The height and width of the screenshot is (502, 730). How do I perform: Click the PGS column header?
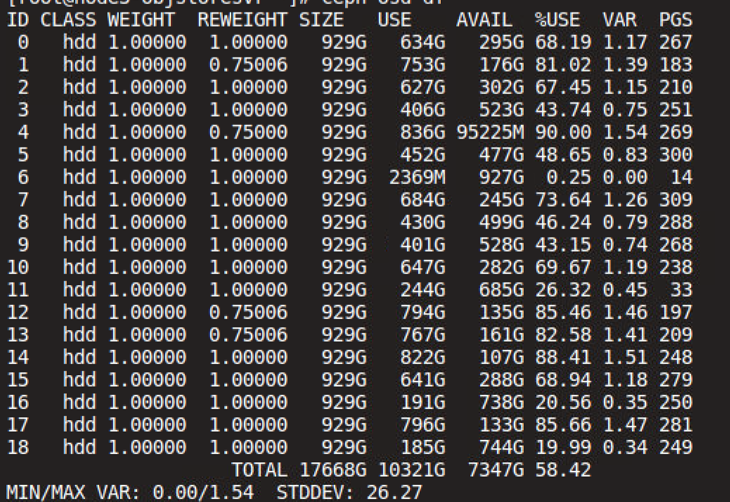(676, 20)
